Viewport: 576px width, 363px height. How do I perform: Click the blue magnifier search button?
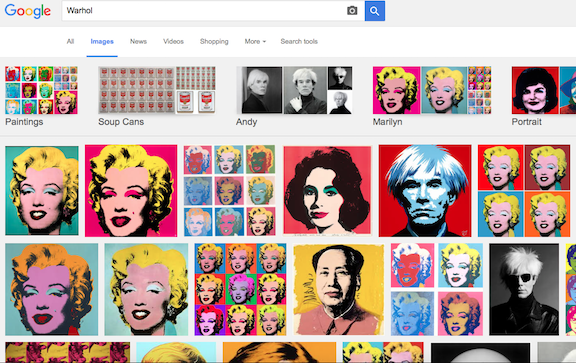coord(375,11)
